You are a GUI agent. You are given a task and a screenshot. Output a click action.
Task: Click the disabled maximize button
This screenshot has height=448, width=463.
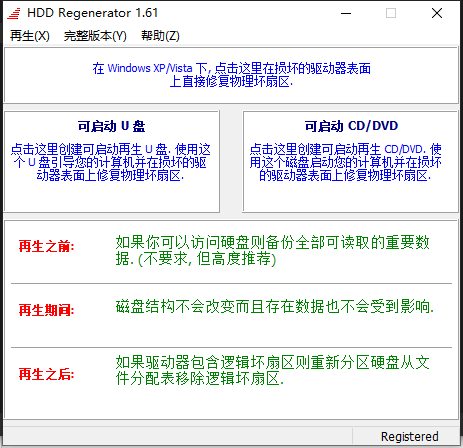(391, 13)
